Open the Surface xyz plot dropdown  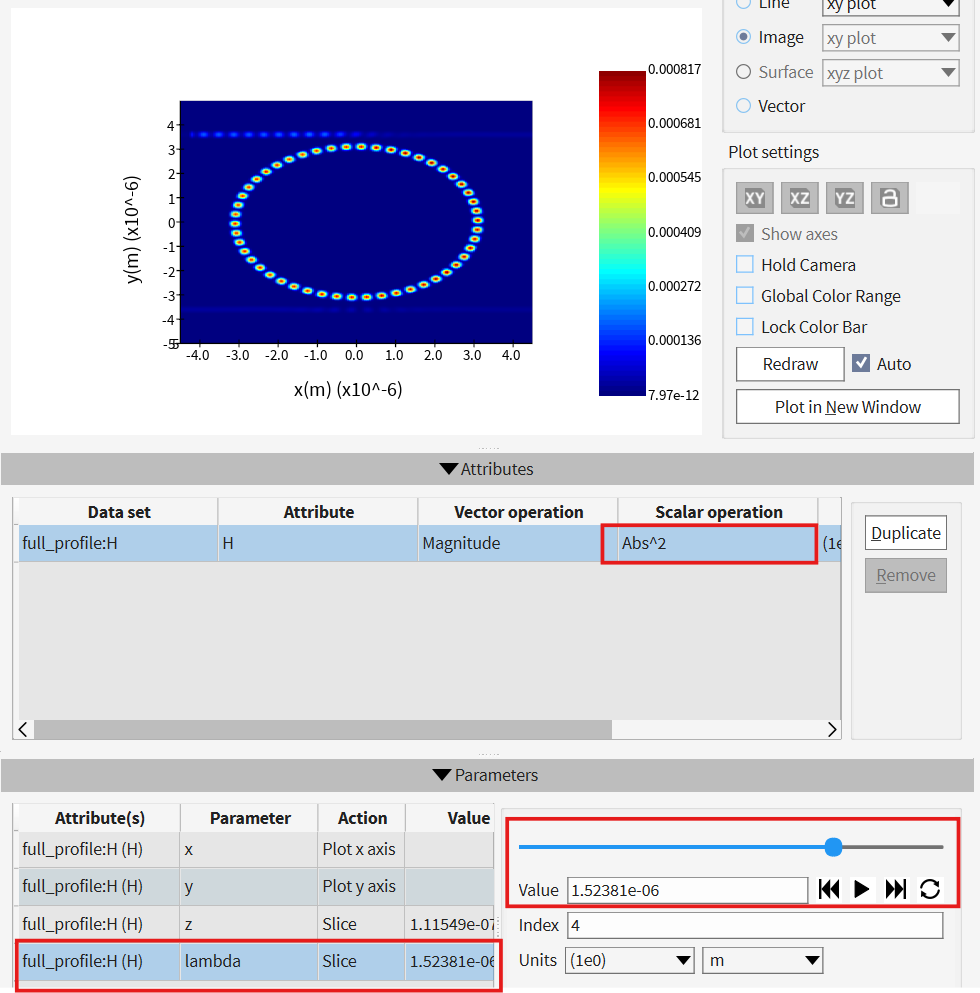tap(891, 73)
